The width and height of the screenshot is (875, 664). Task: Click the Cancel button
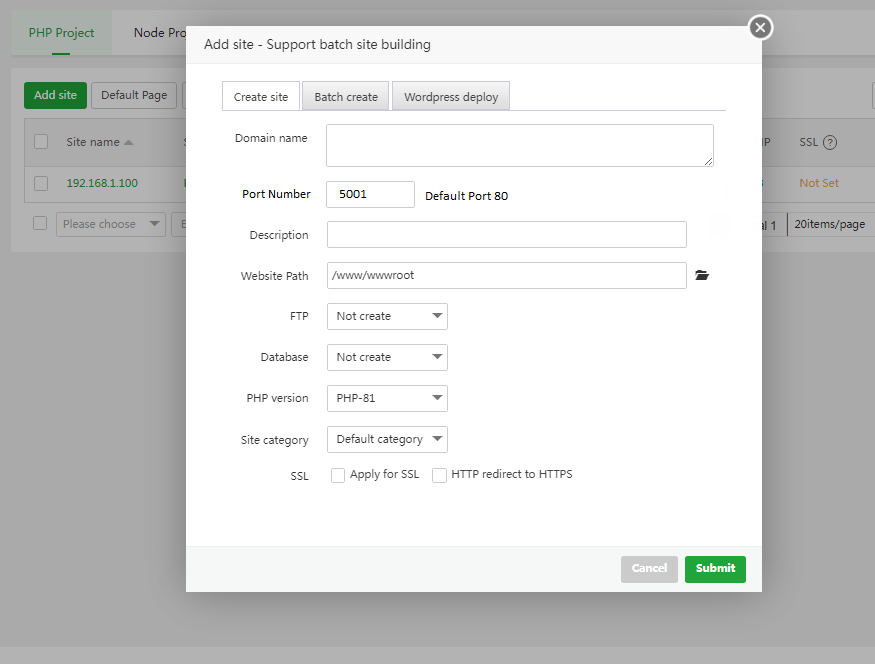649,568
